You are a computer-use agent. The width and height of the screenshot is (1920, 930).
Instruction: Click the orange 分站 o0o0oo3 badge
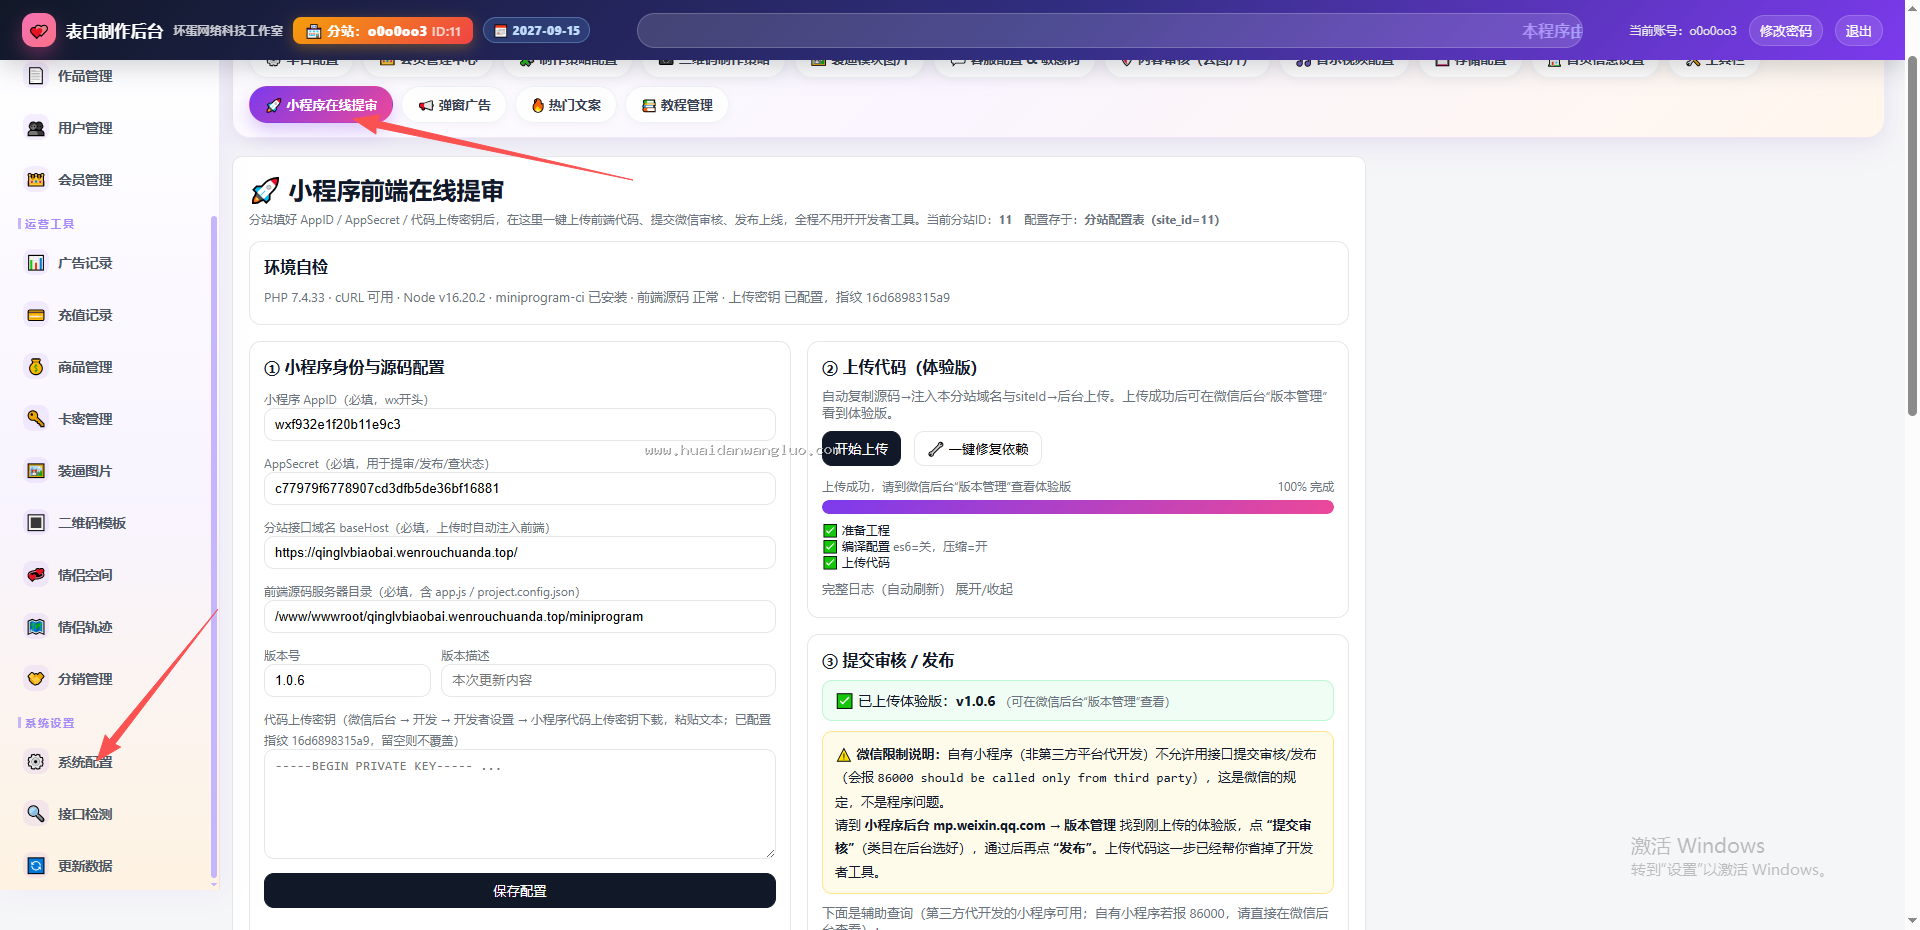[x=383, y=31]
